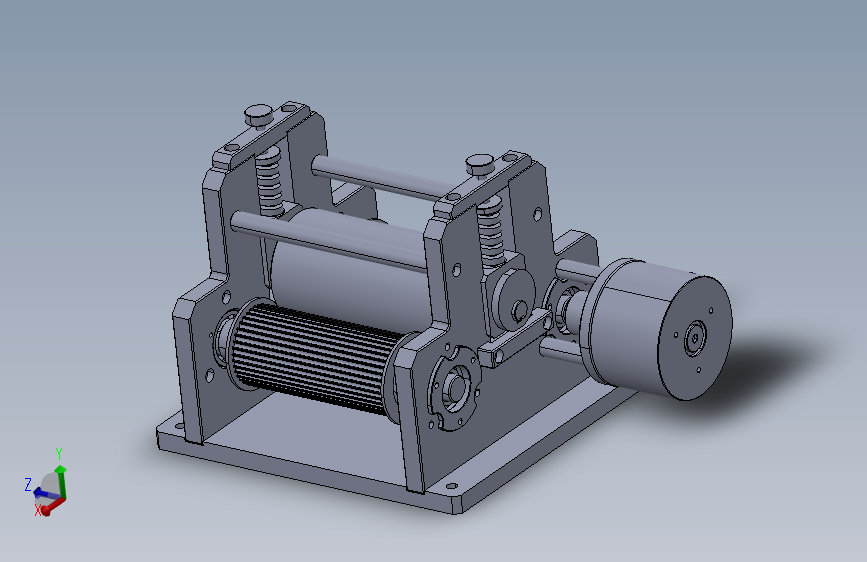This screenshot has width=867, height=562.
Task: Select the large cylindrical motor housing
Action: click(x=658, y=327)
